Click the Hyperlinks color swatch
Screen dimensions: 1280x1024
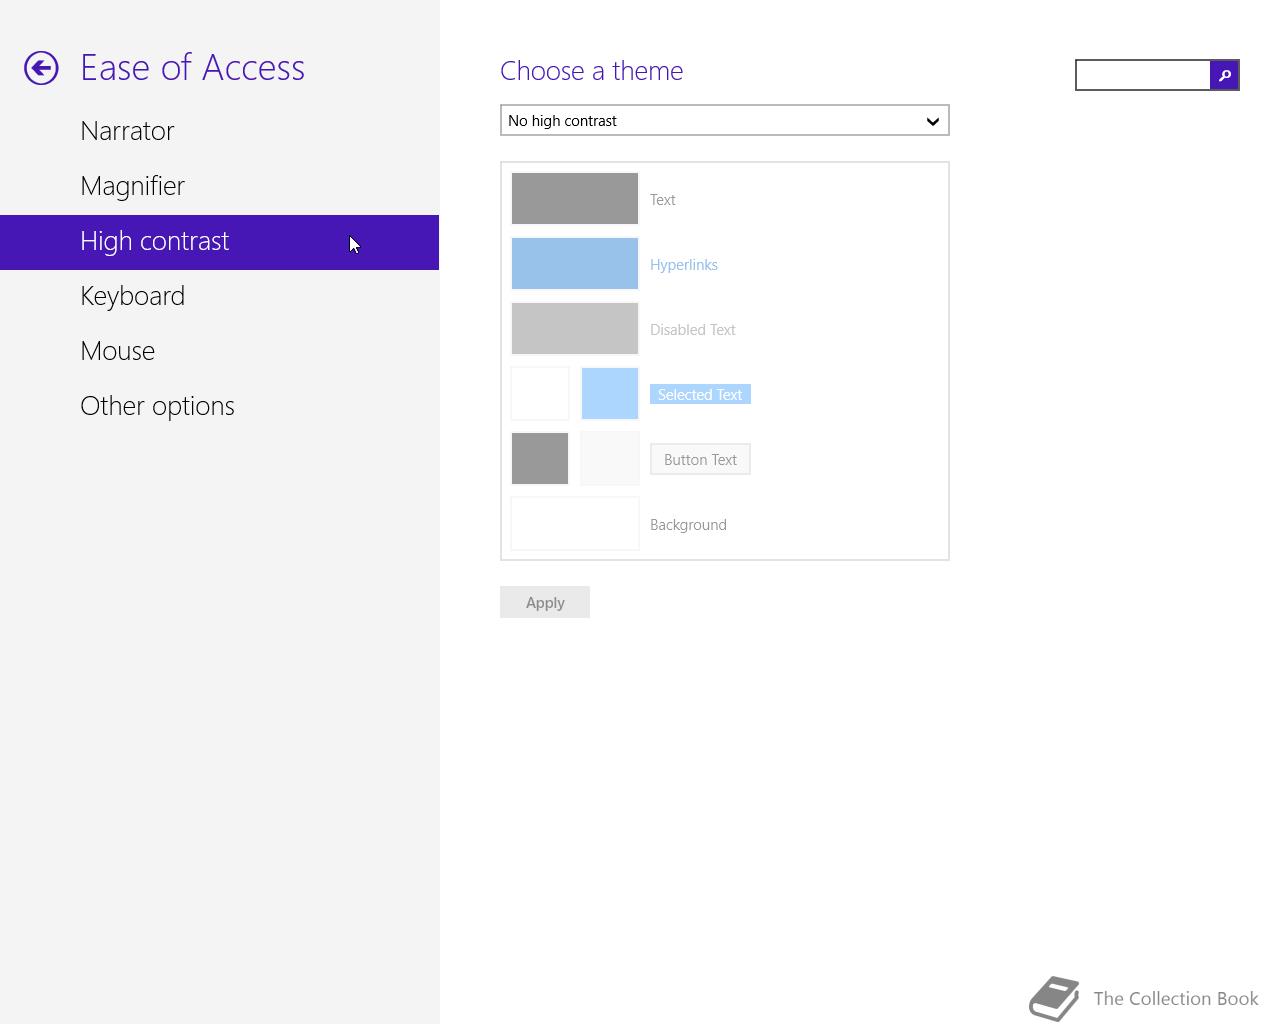(x=575, y=264)
